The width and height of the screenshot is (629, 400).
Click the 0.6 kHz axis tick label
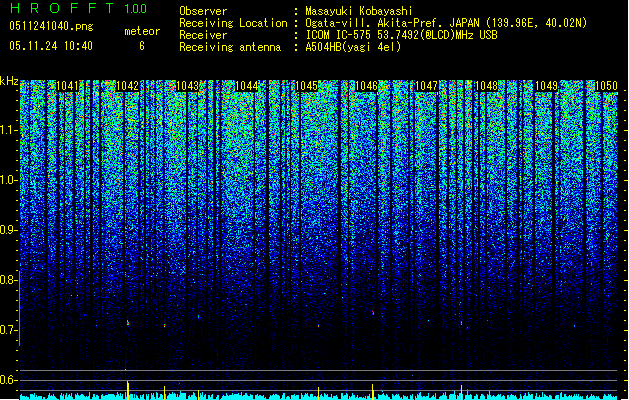(9, 380)
